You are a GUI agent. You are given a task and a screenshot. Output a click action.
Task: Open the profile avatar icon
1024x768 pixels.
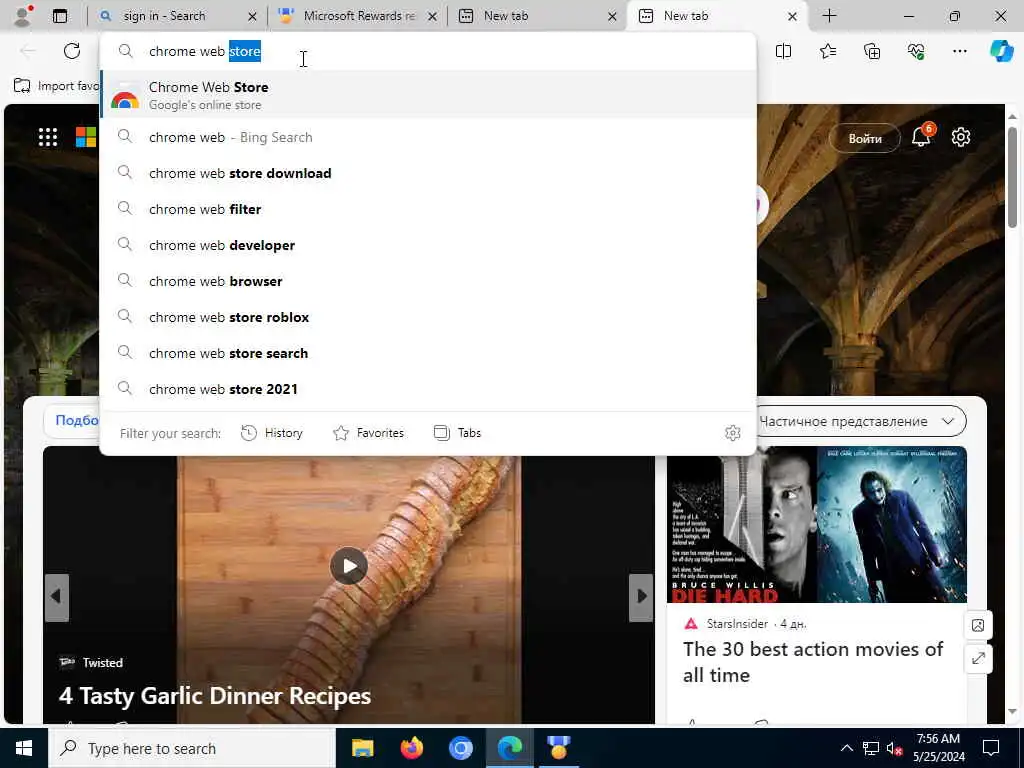click(x=24, y=16)
